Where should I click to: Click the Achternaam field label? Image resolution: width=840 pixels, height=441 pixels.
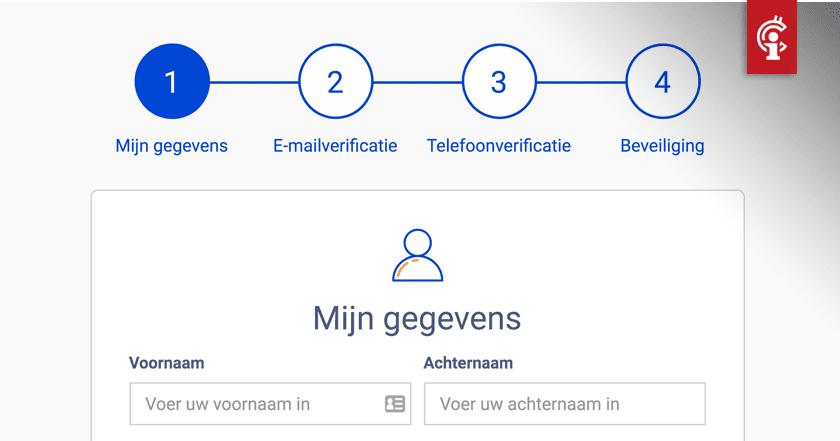pos(468,363)
